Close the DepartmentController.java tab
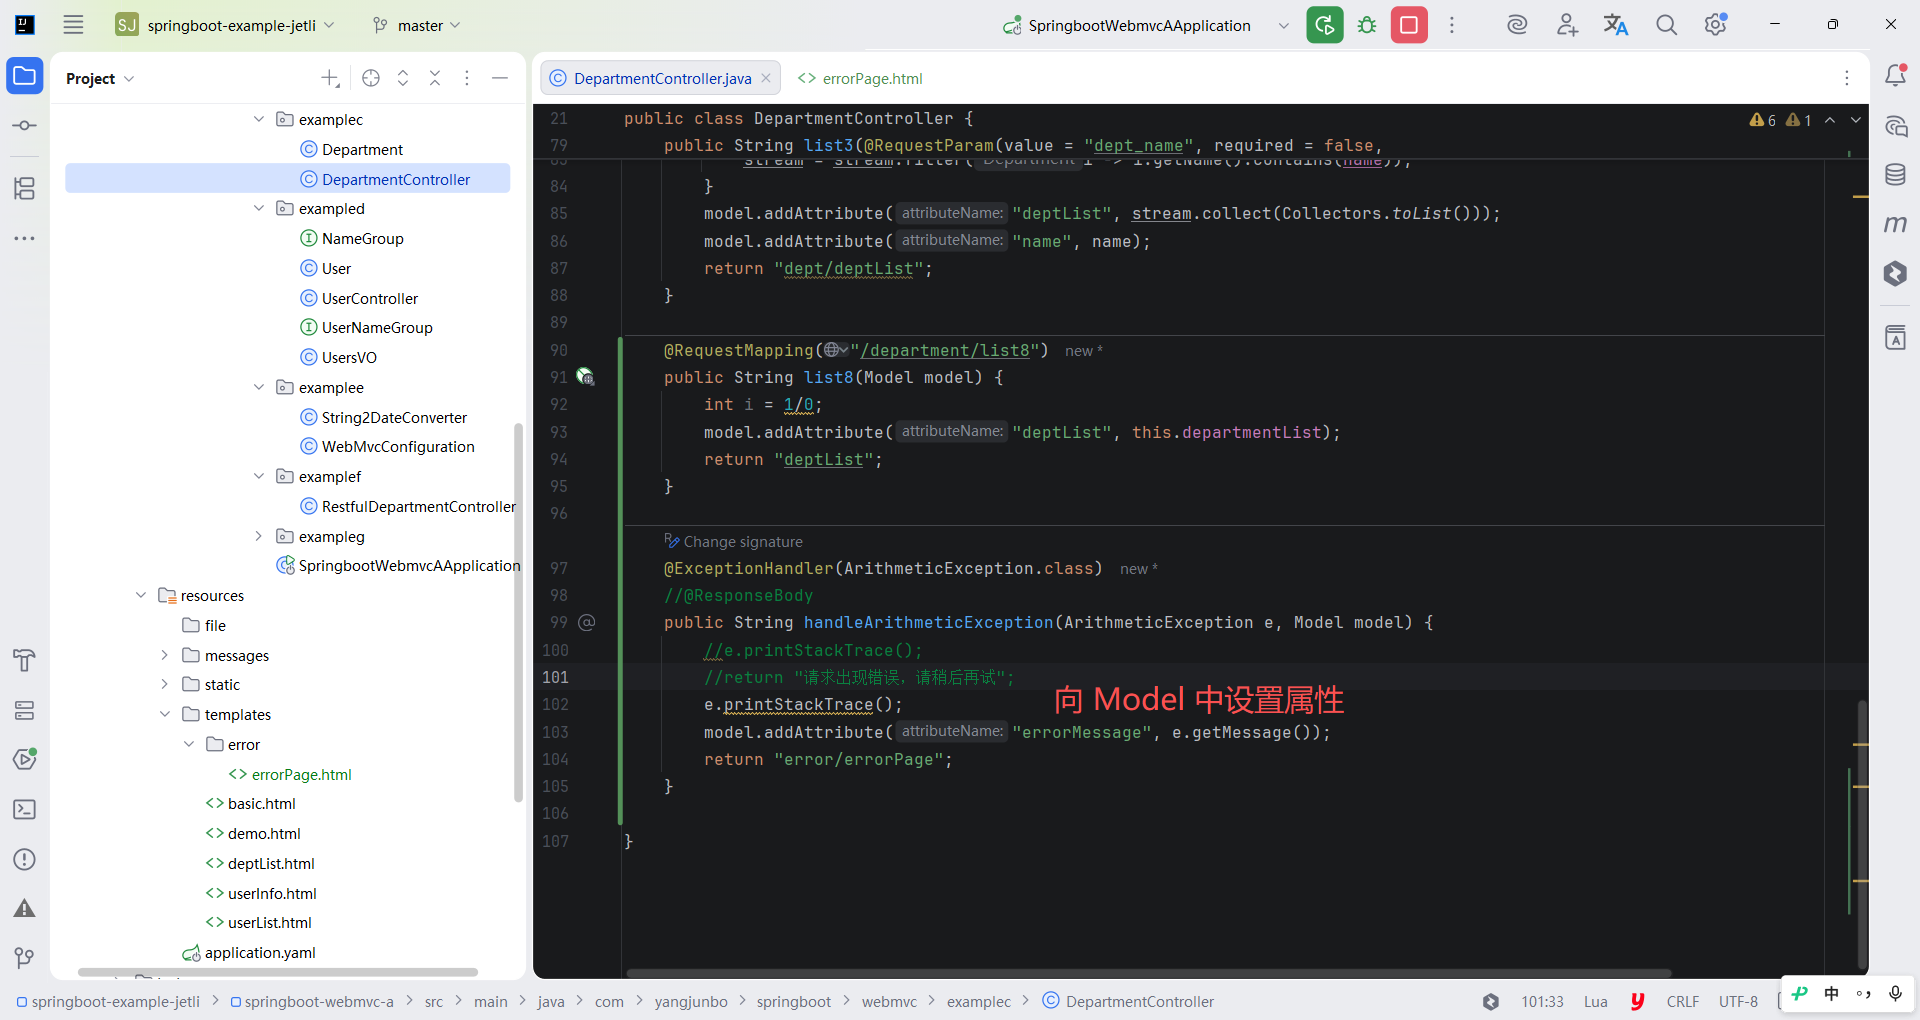Image resolution: width=1920 pixels, height=1020 pixels. click(x=766, y=78)
